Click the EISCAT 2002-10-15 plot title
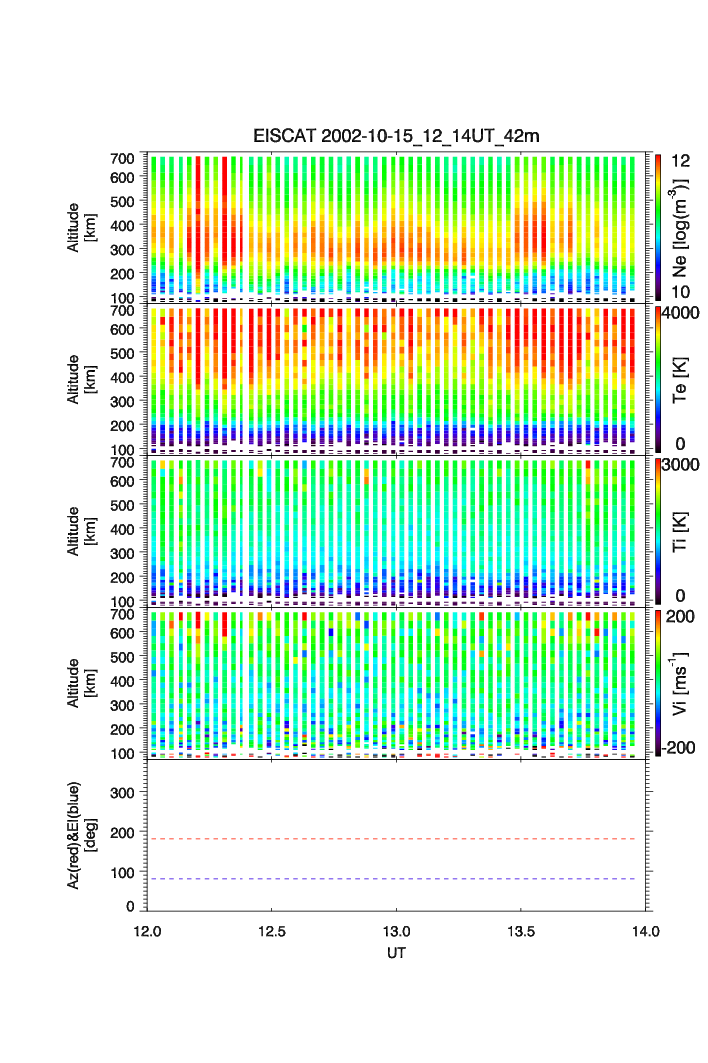This screenshot has width=708, height=1063. (x=396, y=136)
